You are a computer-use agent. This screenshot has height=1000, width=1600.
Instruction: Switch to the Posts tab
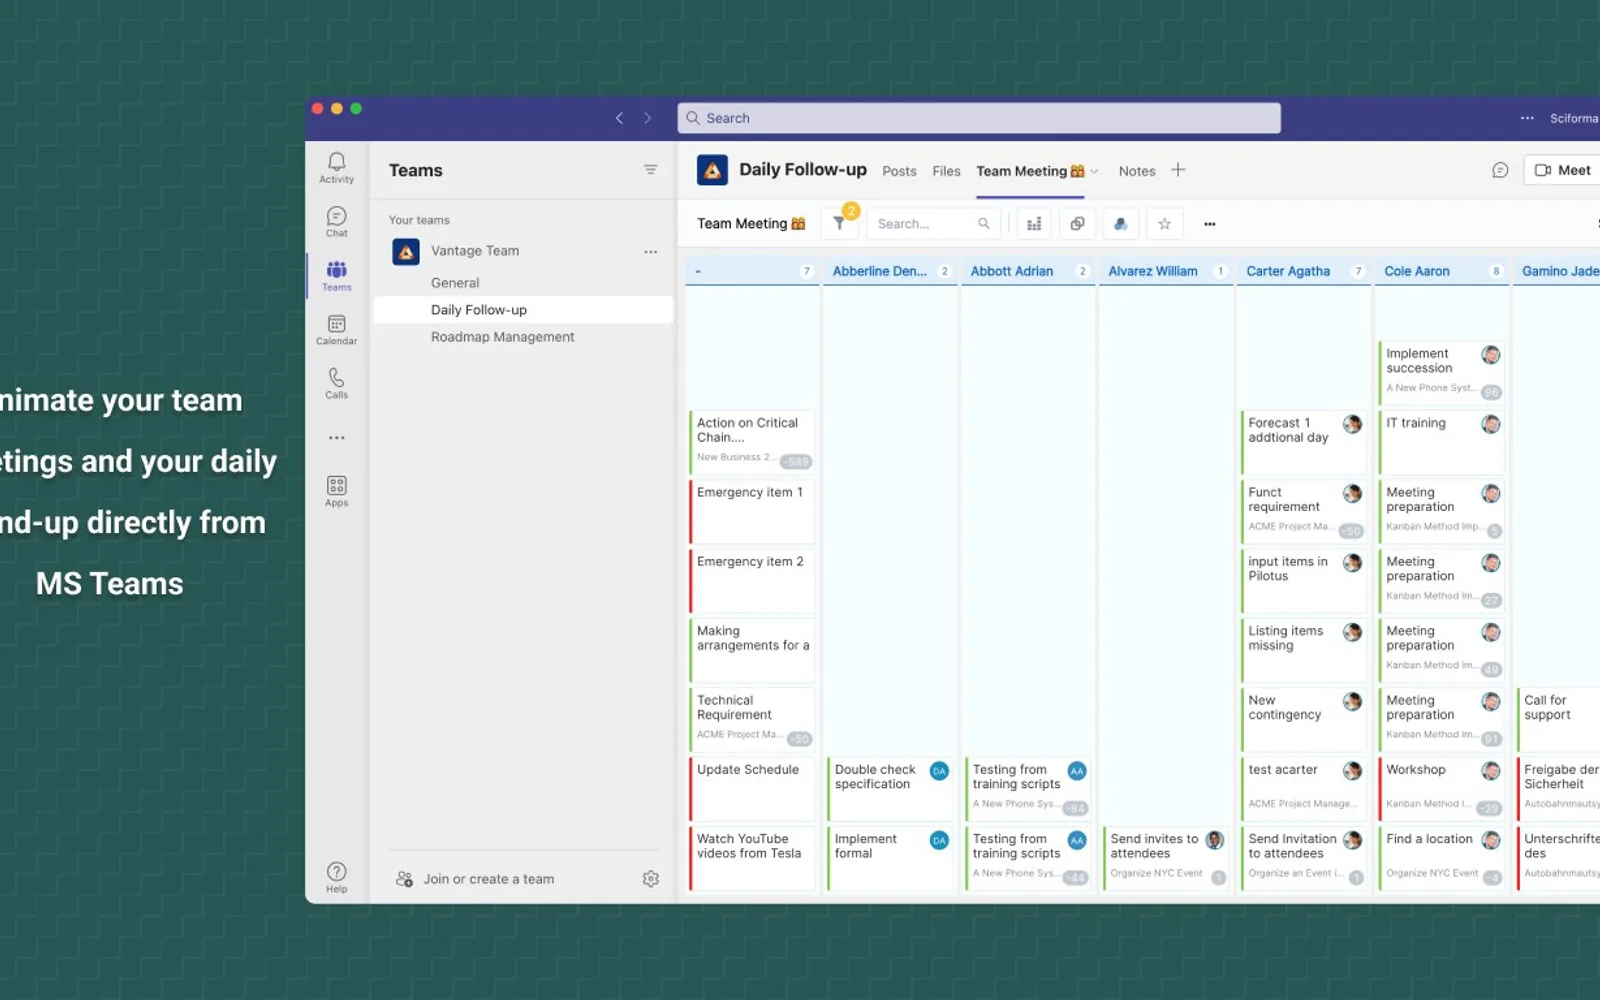[899, 171]
